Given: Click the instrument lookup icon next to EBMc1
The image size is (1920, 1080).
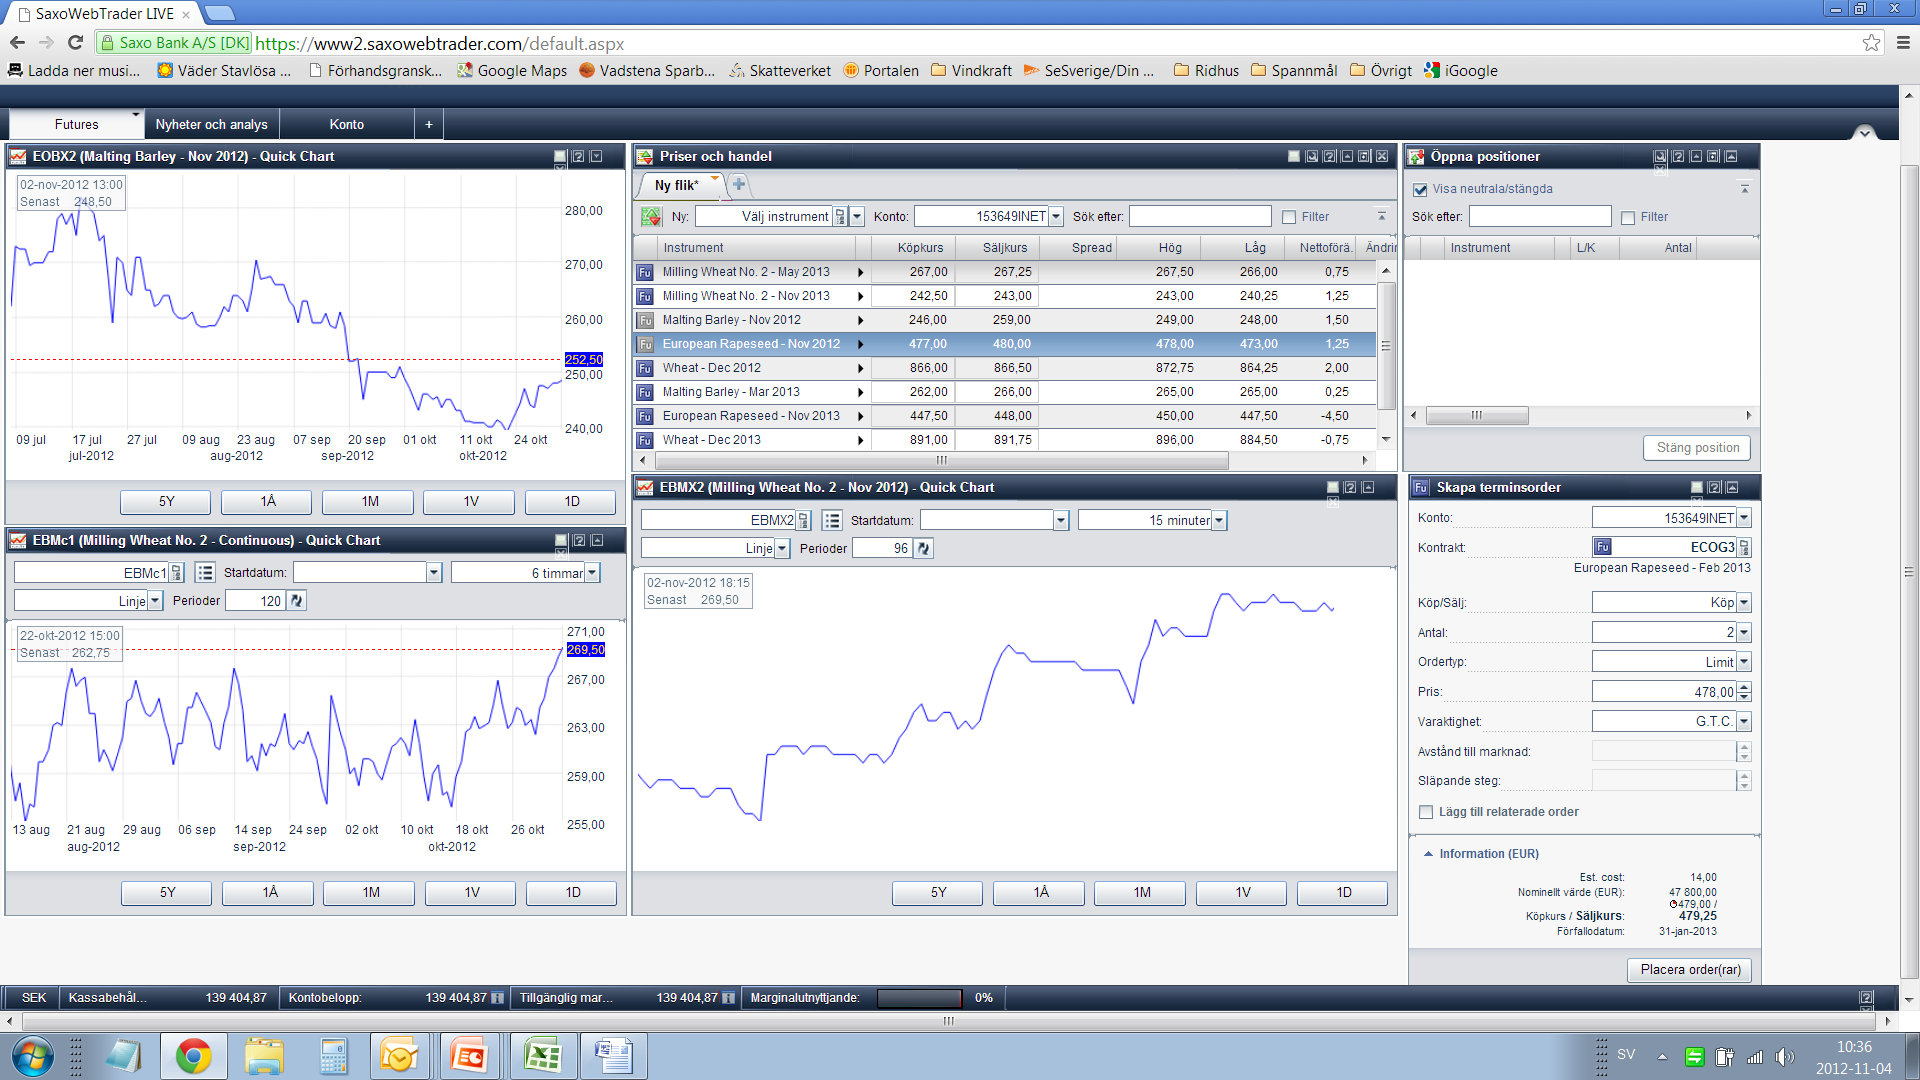Looking at the screenshot, I should tap(177, 573).
